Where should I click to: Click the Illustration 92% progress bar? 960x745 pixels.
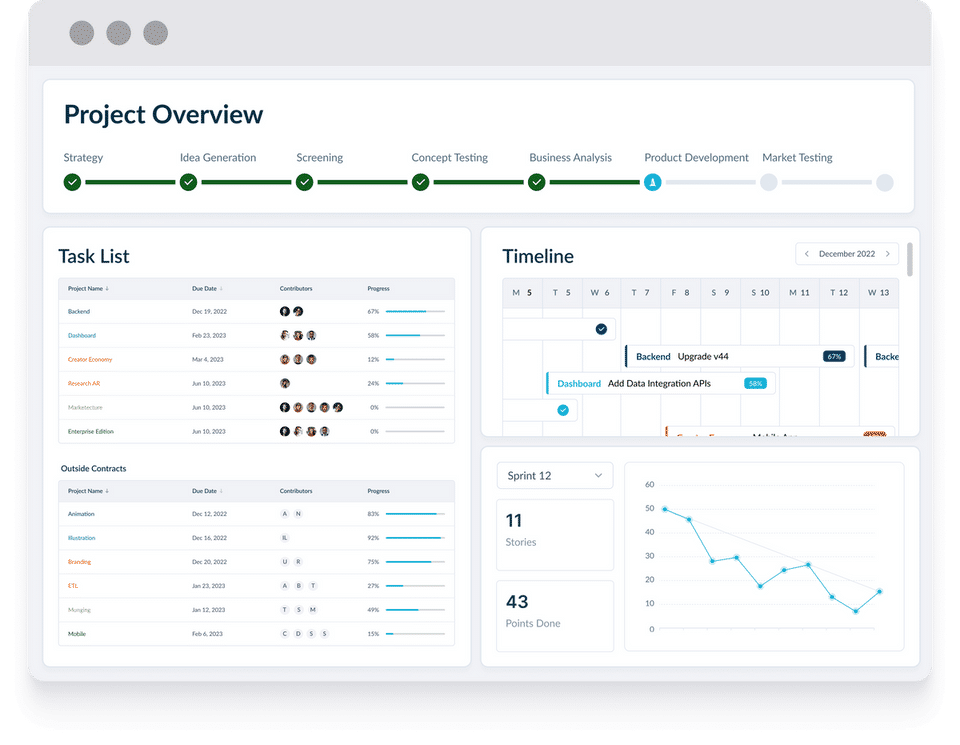(415, 538)
